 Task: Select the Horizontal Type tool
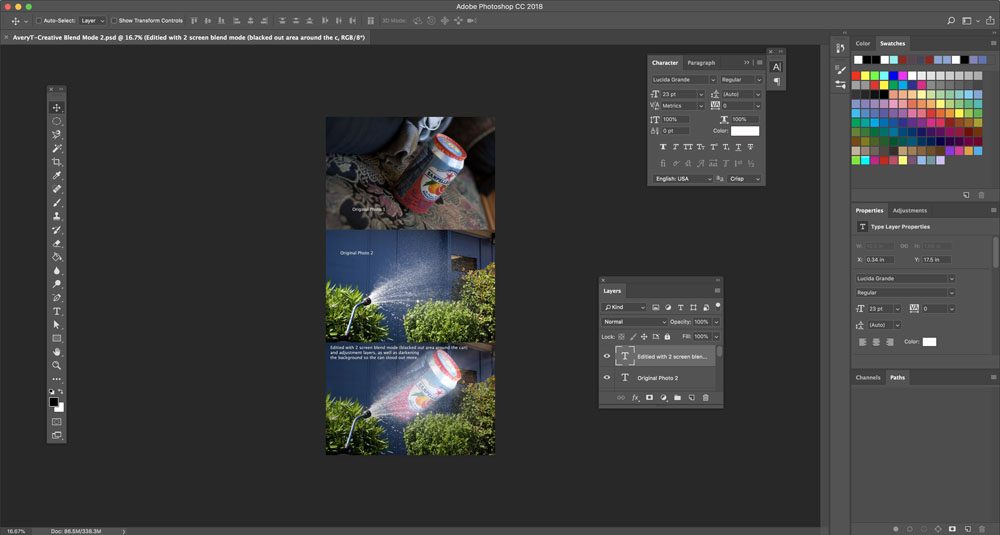pos(57,311)
